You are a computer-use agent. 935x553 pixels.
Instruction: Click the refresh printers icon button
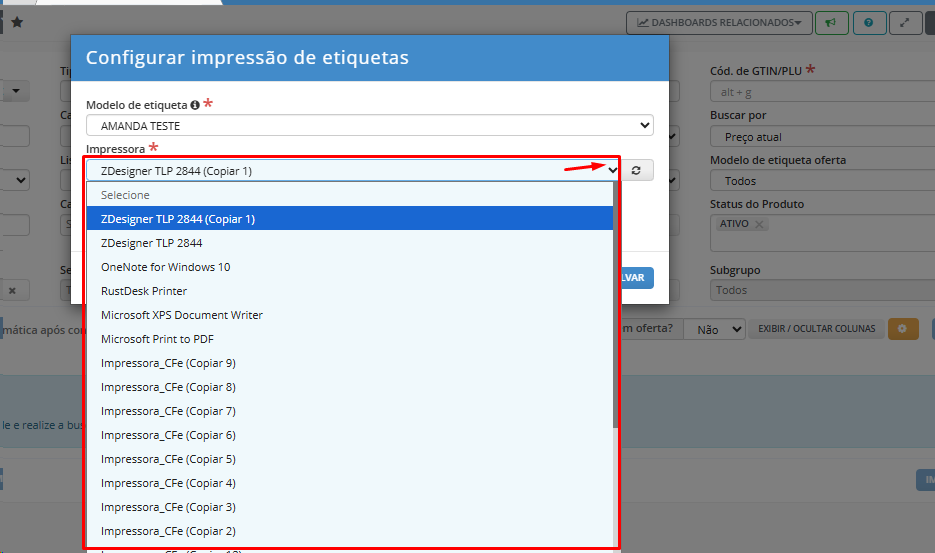pyautogui.click(x=636, y=171)
